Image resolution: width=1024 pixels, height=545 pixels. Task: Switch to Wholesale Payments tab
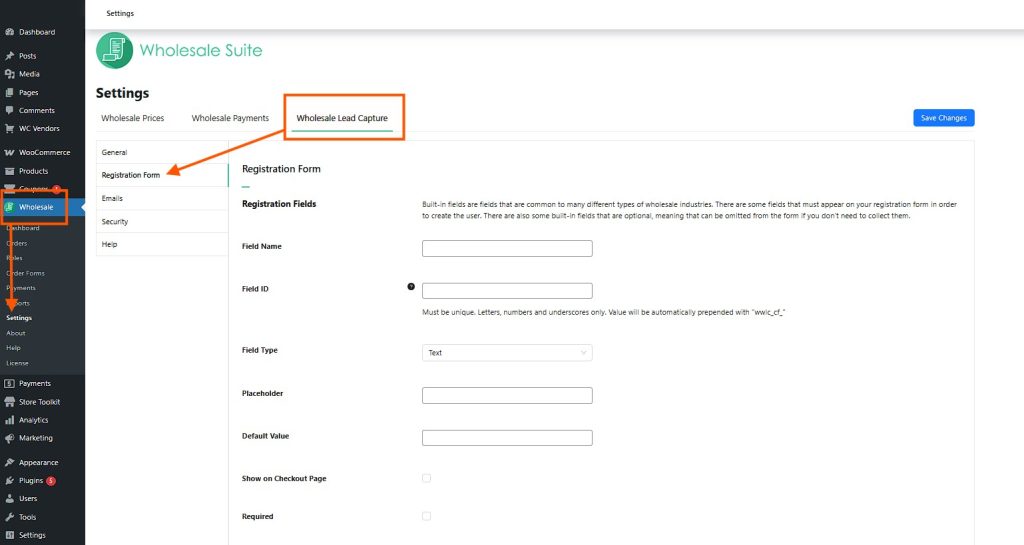tap(230, 118)
